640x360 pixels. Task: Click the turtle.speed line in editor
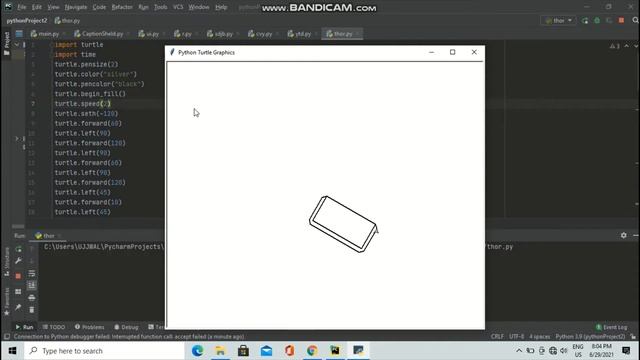click(82, 104)
